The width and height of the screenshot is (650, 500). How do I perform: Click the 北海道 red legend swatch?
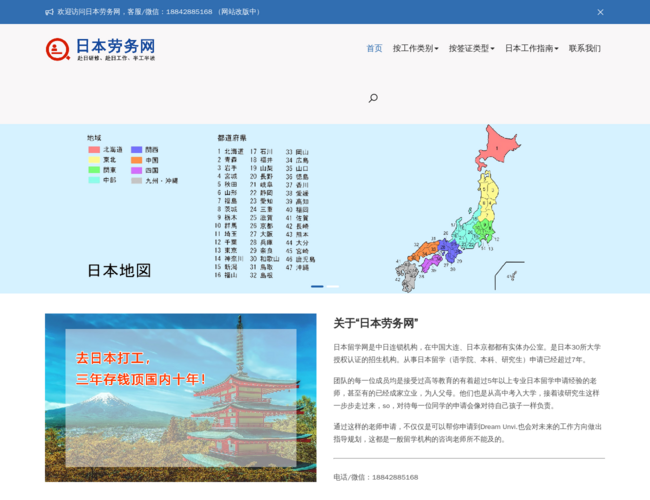point(94,150)
